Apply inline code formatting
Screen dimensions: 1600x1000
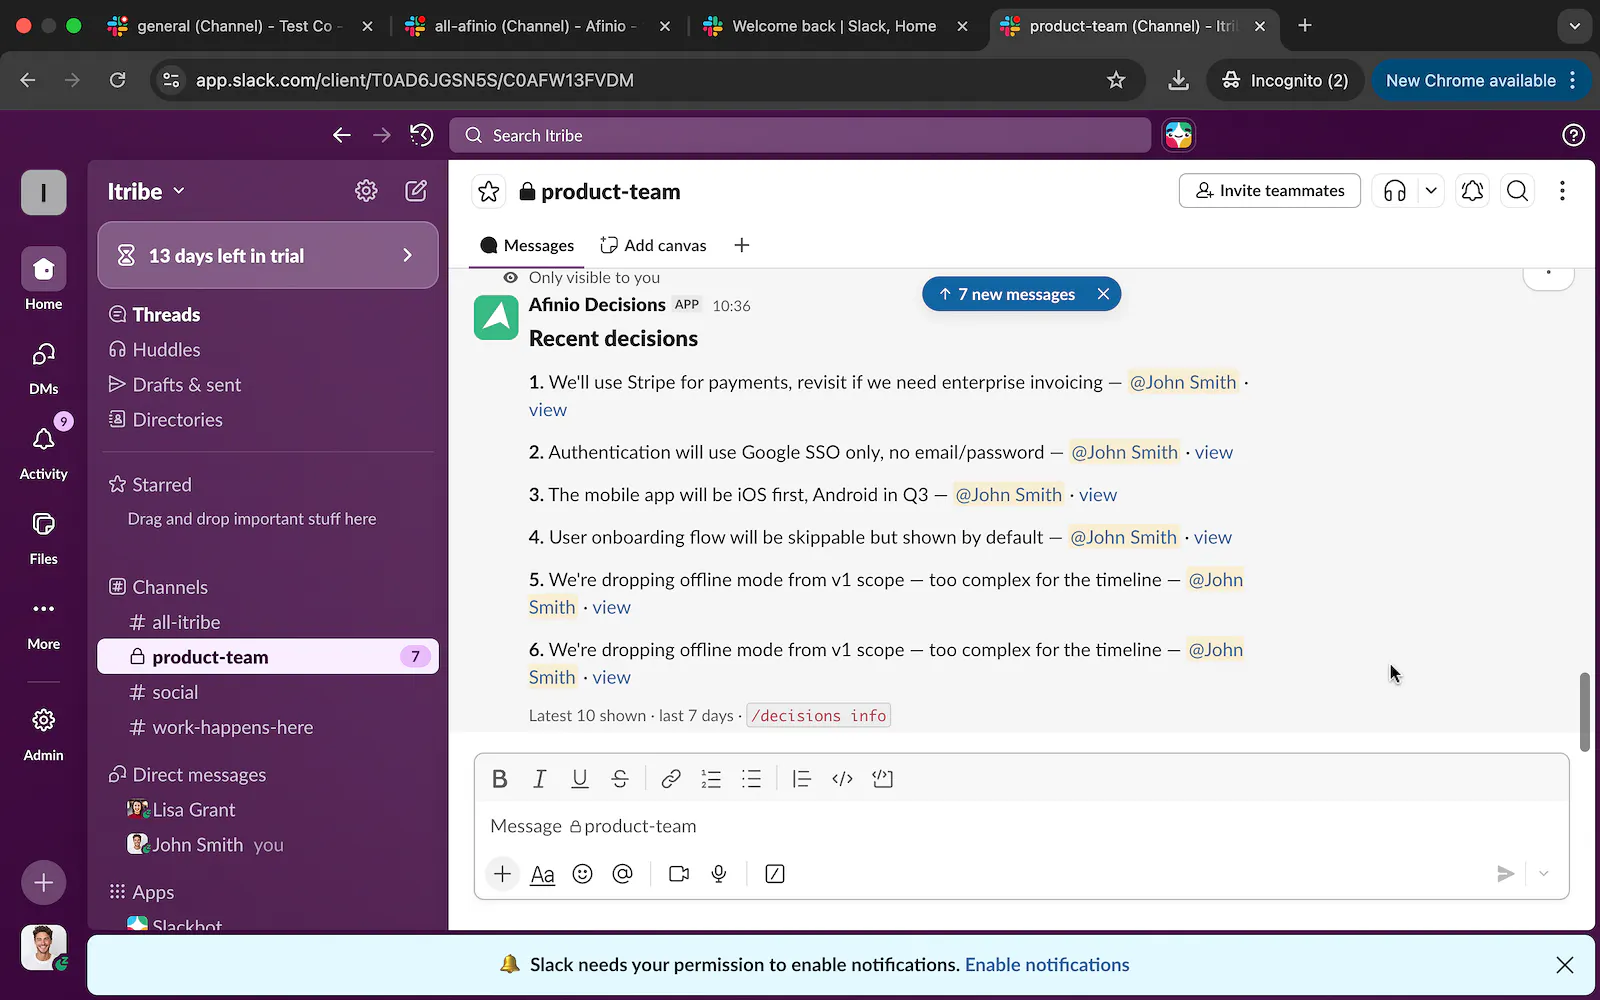(x=842, y=779)
